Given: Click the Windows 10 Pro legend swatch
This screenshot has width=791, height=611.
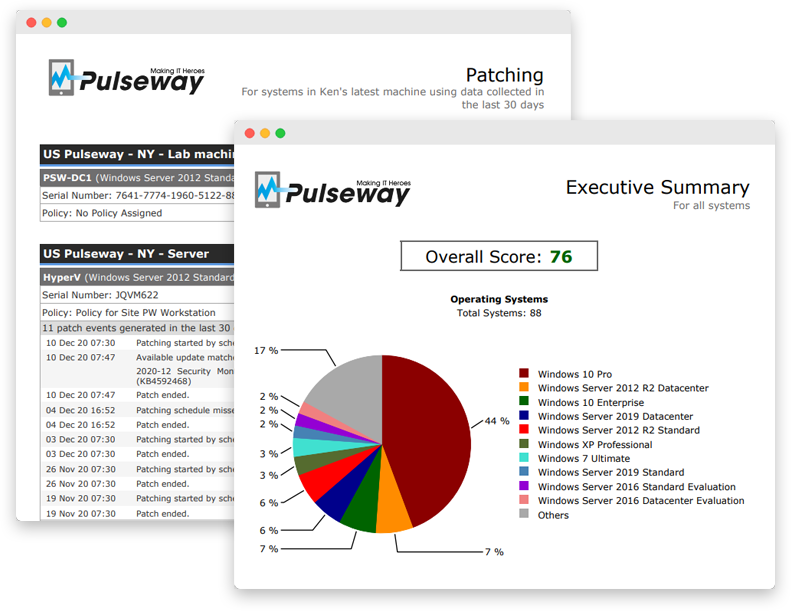Looking at the screenshot, I should [524, 373].
